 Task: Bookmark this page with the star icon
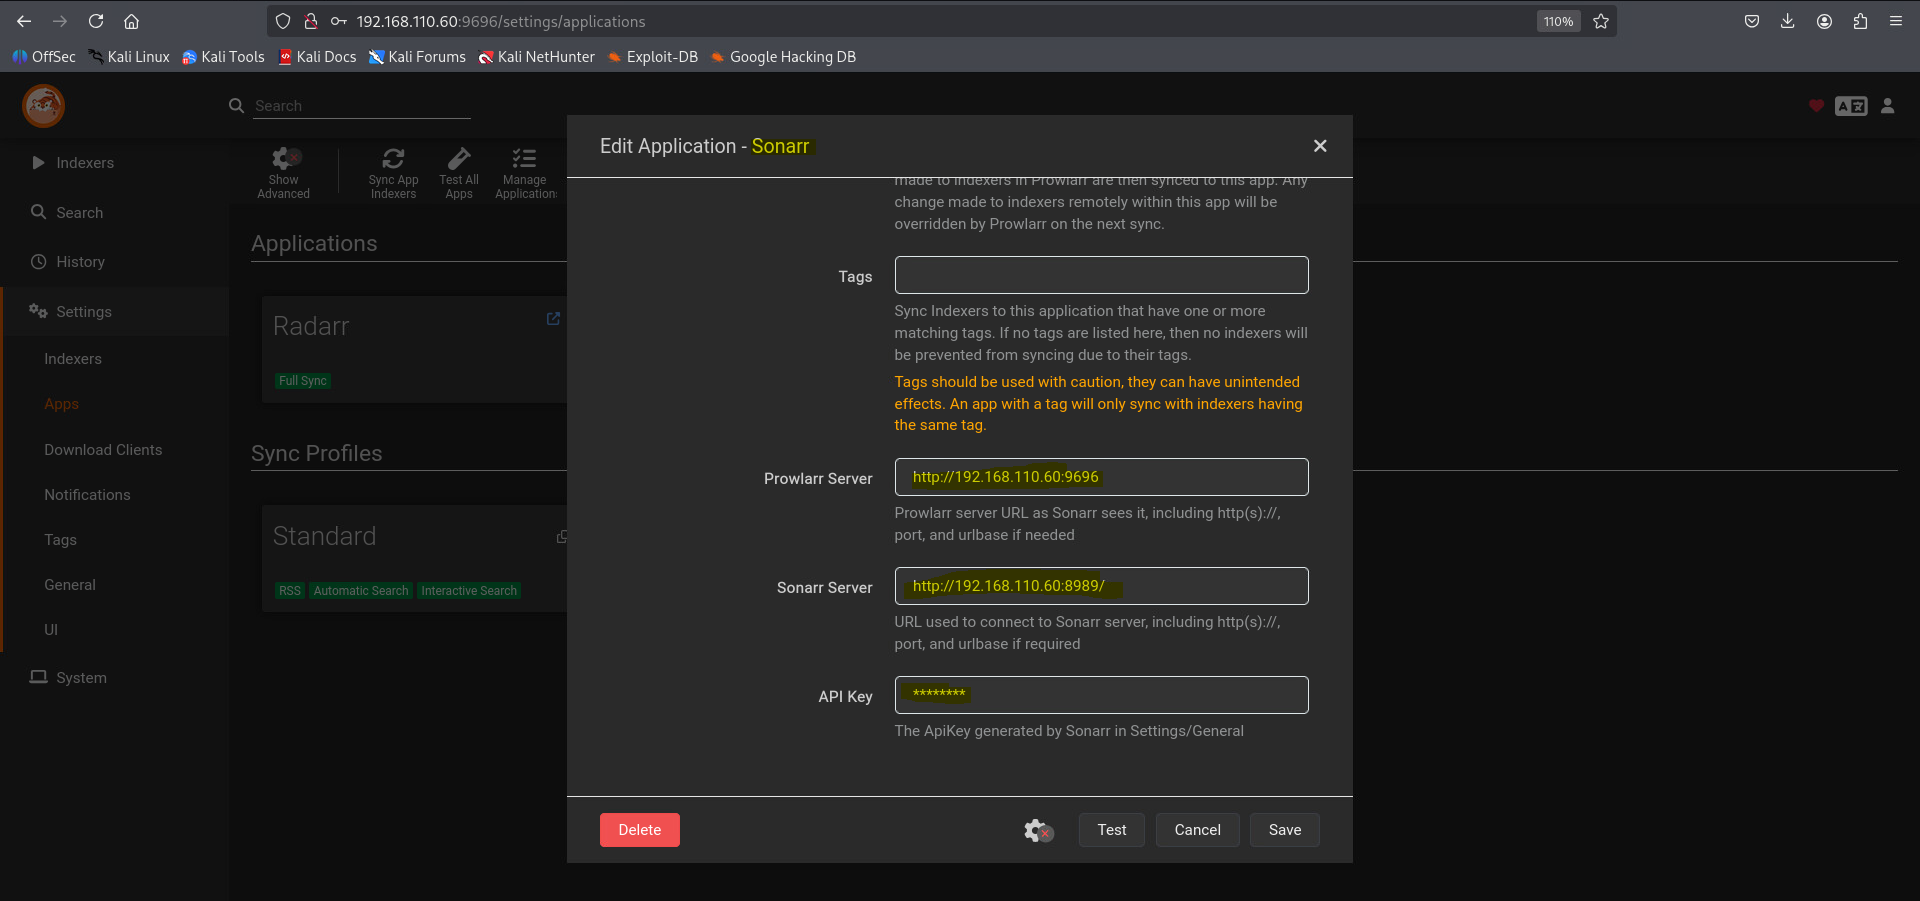[x=1601, y=21]
